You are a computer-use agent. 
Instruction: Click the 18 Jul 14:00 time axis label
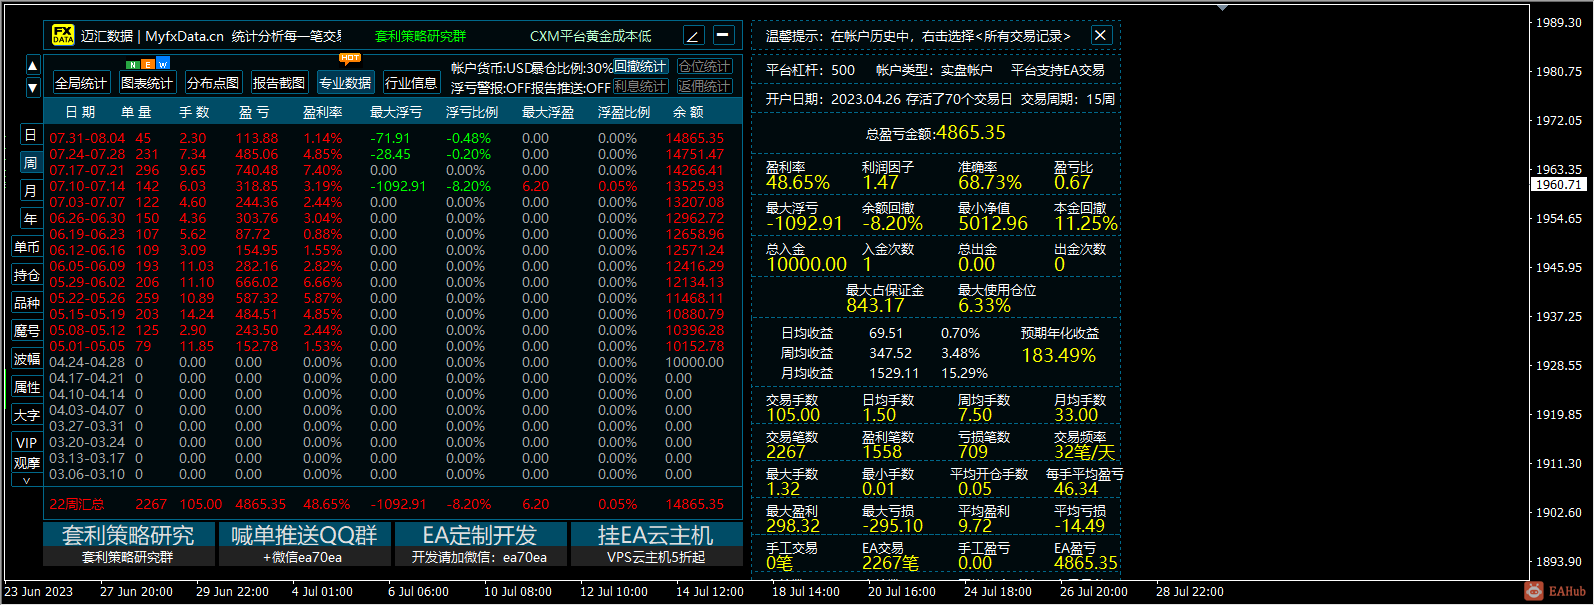[x=806, y=591]
